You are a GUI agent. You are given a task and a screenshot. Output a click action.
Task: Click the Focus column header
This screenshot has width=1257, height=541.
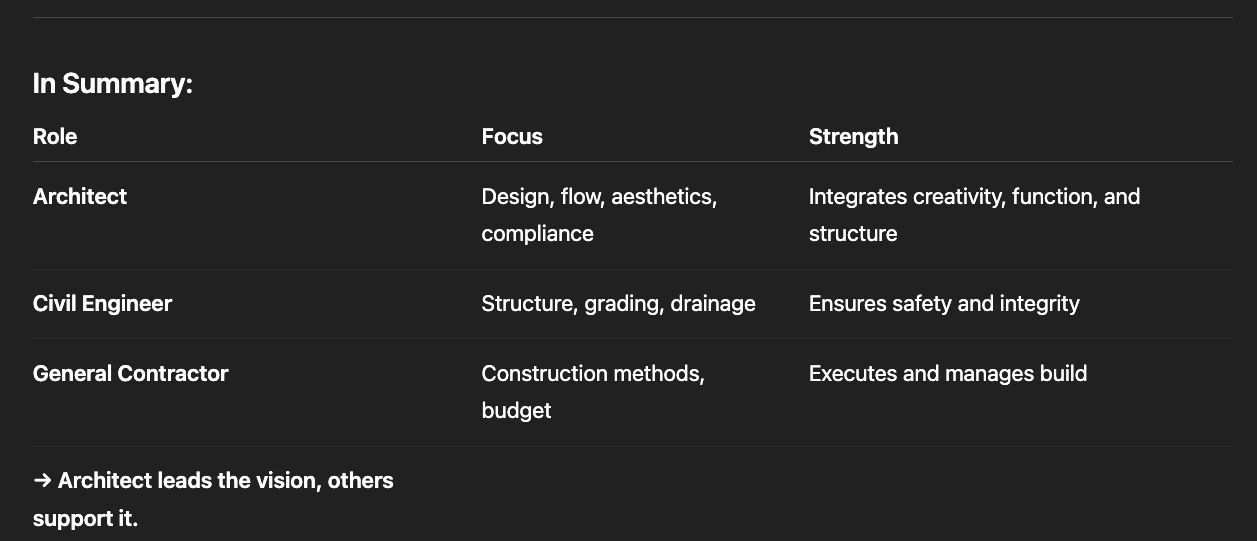512,137
